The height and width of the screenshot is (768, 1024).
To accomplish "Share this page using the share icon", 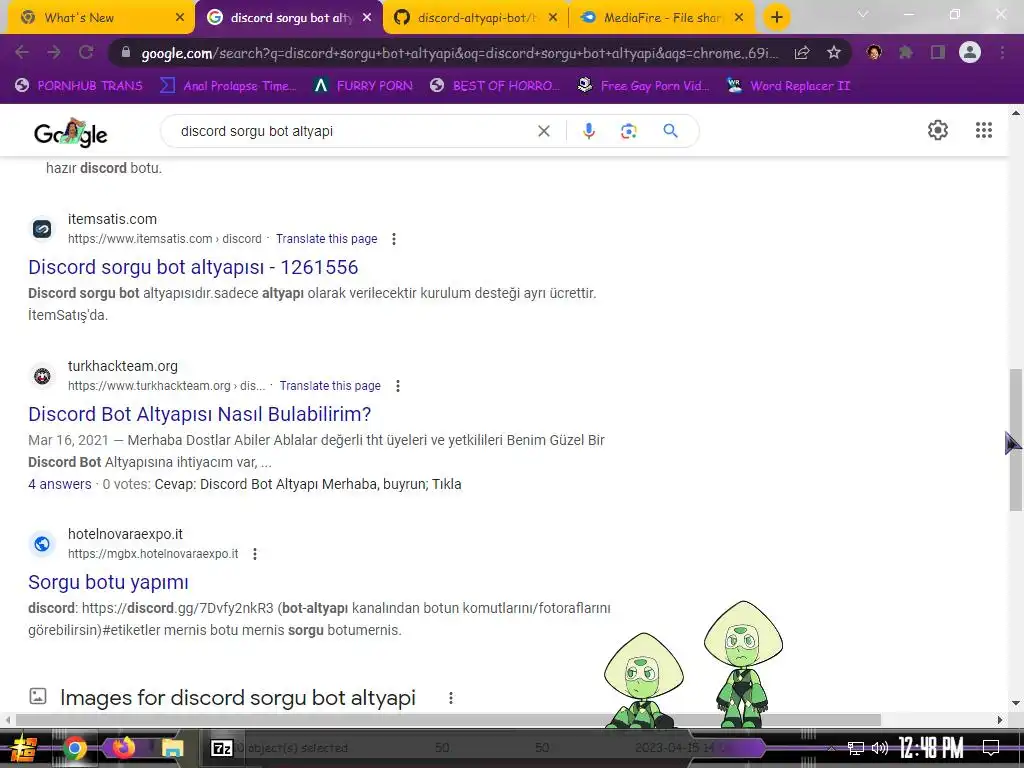I will pos(802,53).
